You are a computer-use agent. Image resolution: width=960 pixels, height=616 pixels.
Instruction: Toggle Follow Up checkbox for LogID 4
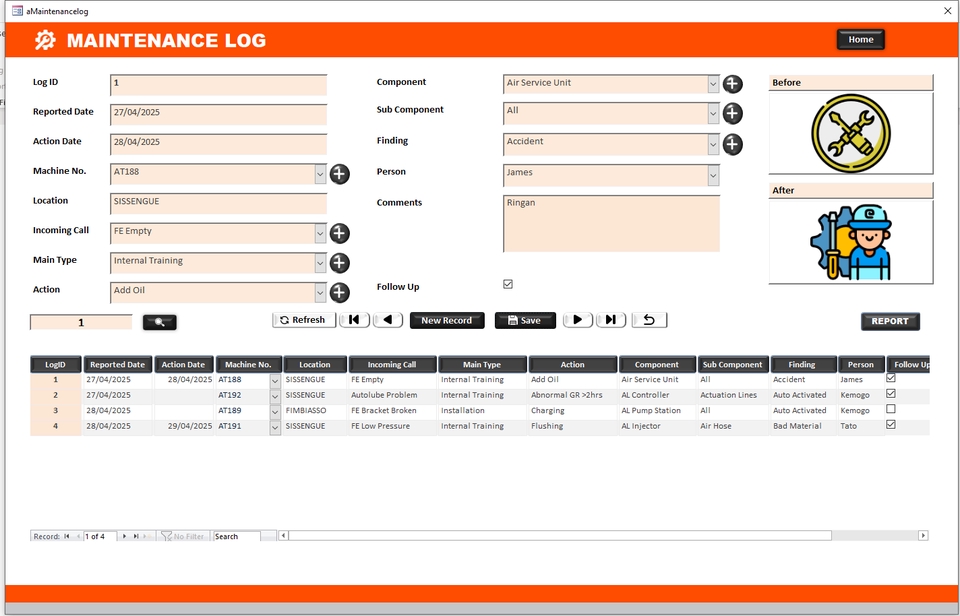pyautogui.click(x=891, y=425)
